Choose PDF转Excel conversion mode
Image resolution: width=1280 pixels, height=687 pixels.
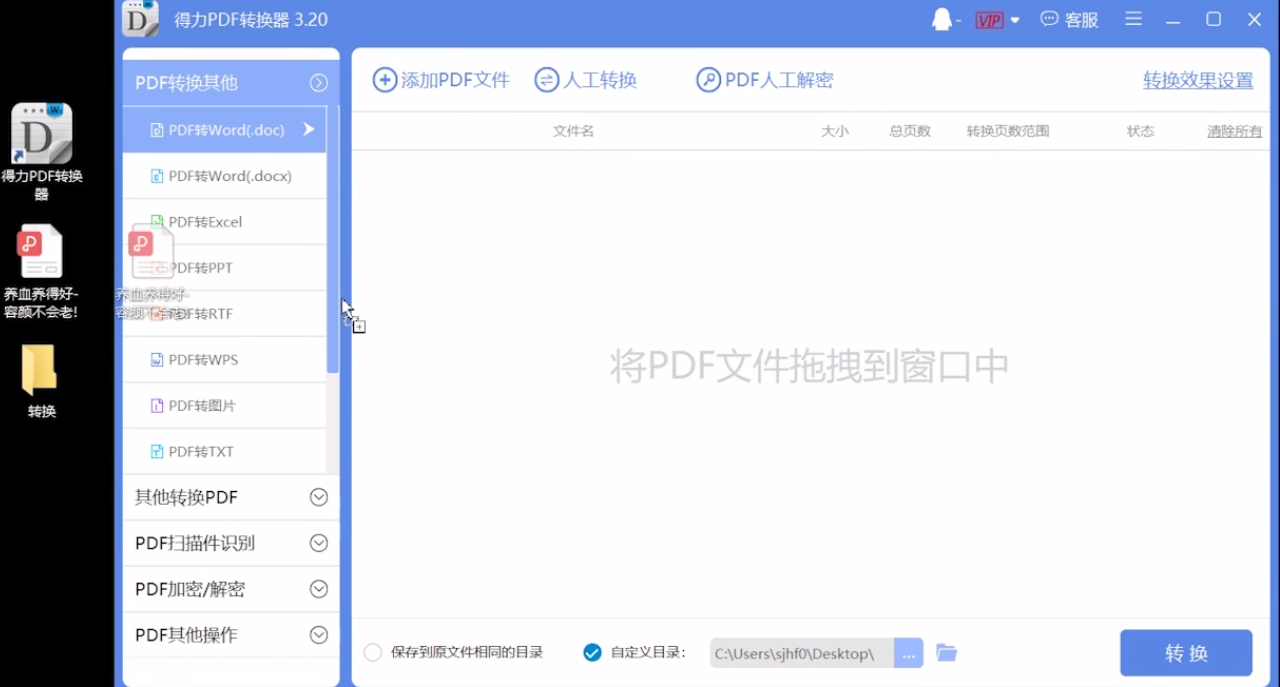(225, 222)
